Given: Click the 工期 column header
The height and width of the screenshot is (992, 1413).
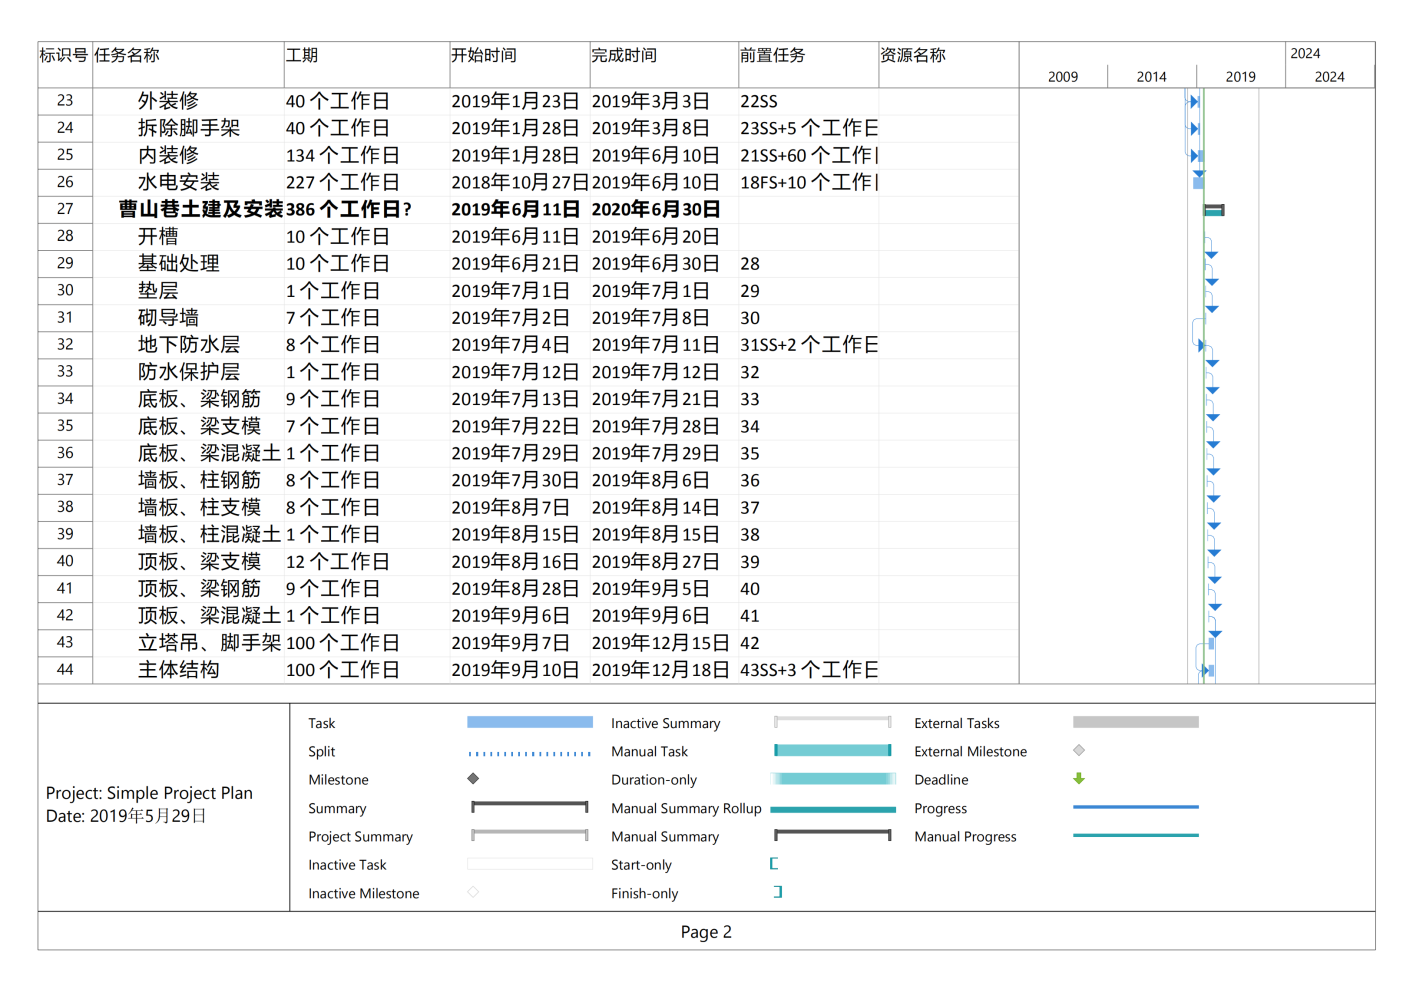Looking at the screenshot, I should pos(302,56).
